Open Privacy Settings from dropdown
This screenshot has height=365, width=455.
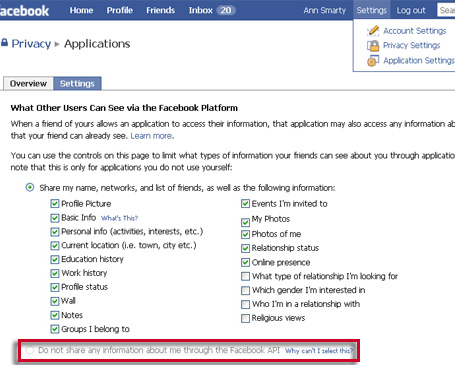[x=412, y=45]
